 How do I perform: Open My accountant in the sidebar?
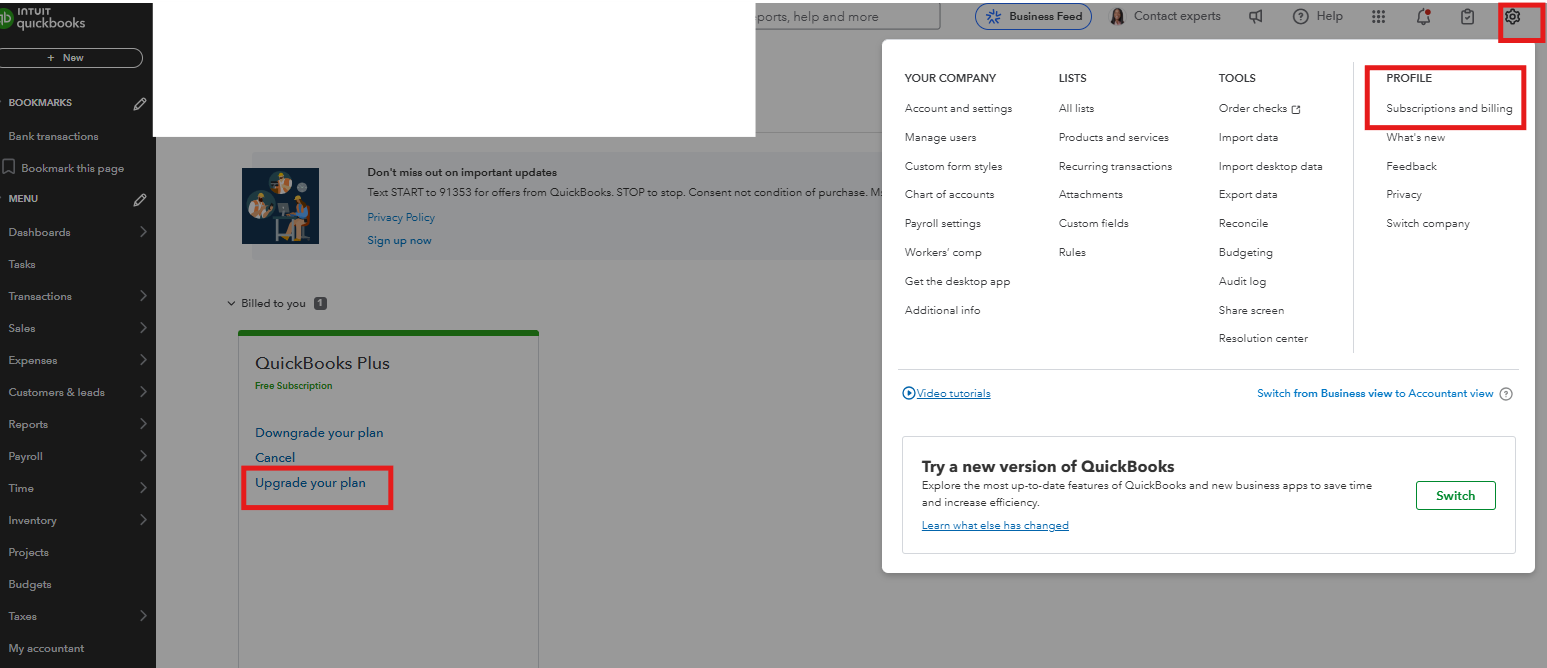(46, 648)
